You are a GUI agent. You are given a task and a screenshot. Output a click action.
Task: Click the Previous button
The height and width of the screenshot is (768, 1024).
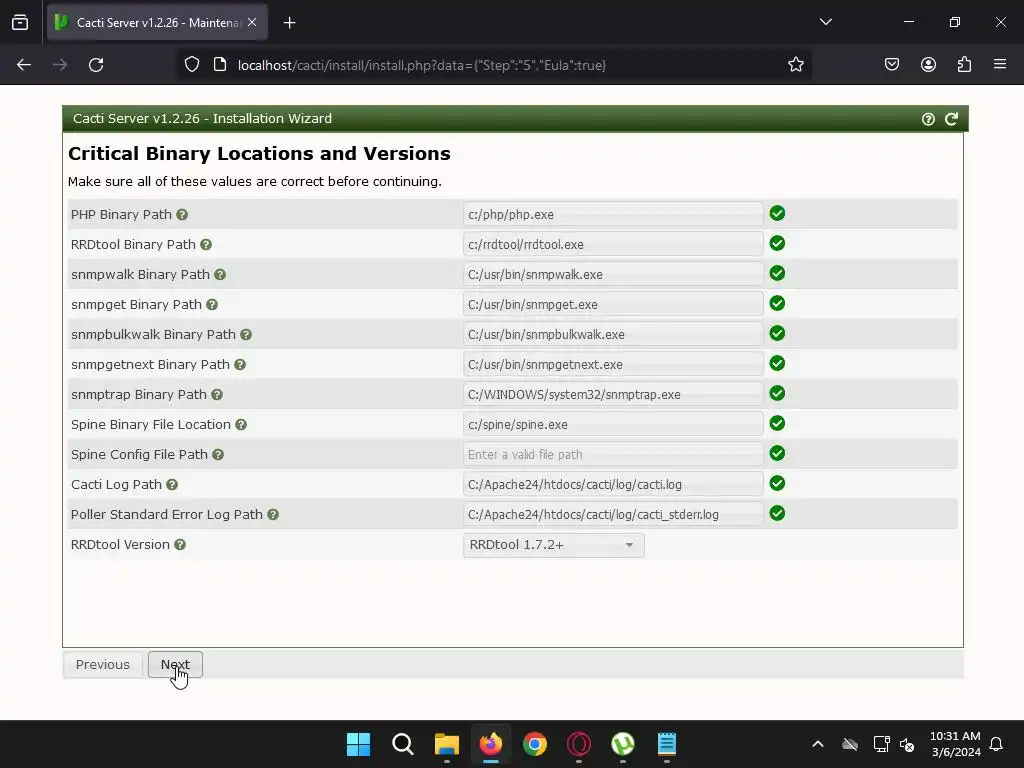(103, 665)
